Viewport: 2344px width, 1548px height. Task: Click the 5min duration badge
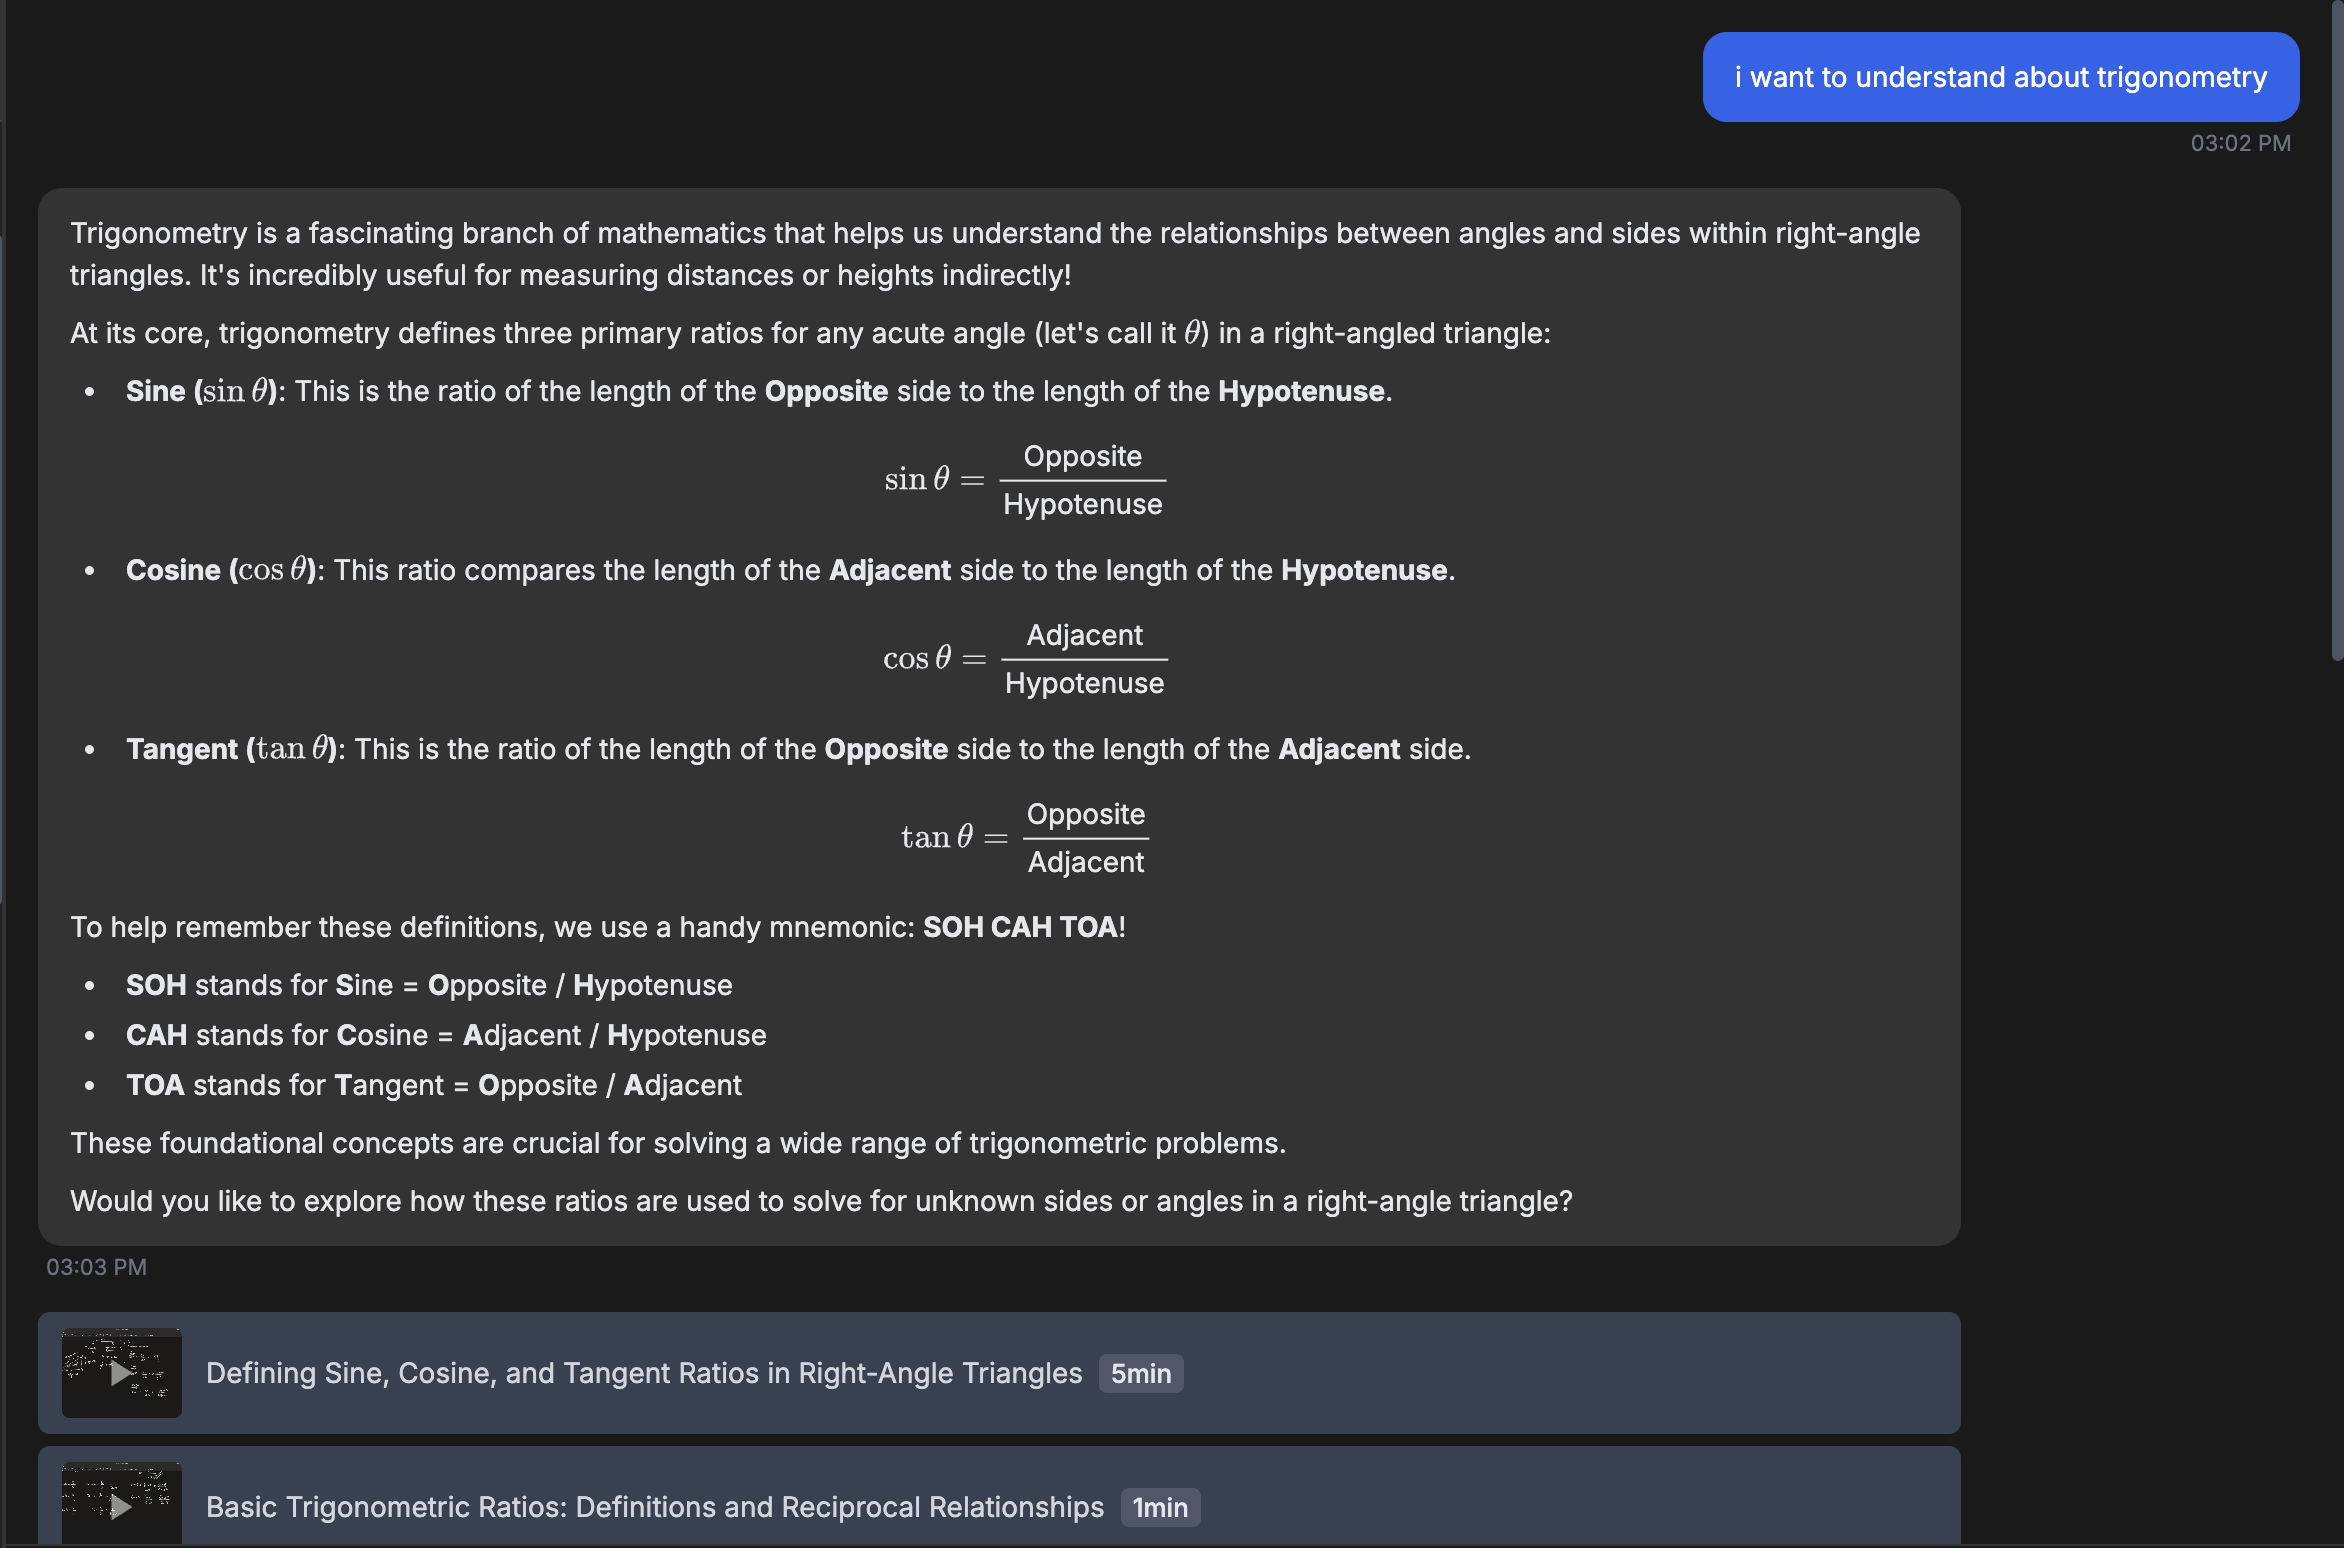coord(1140,1373)
